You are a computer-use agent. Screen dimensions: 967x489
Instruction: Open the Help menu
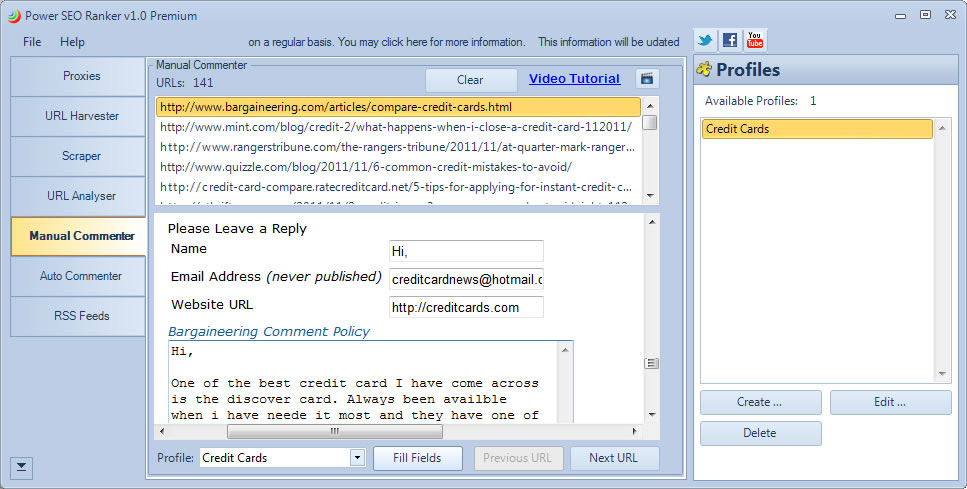coord(72,42)
